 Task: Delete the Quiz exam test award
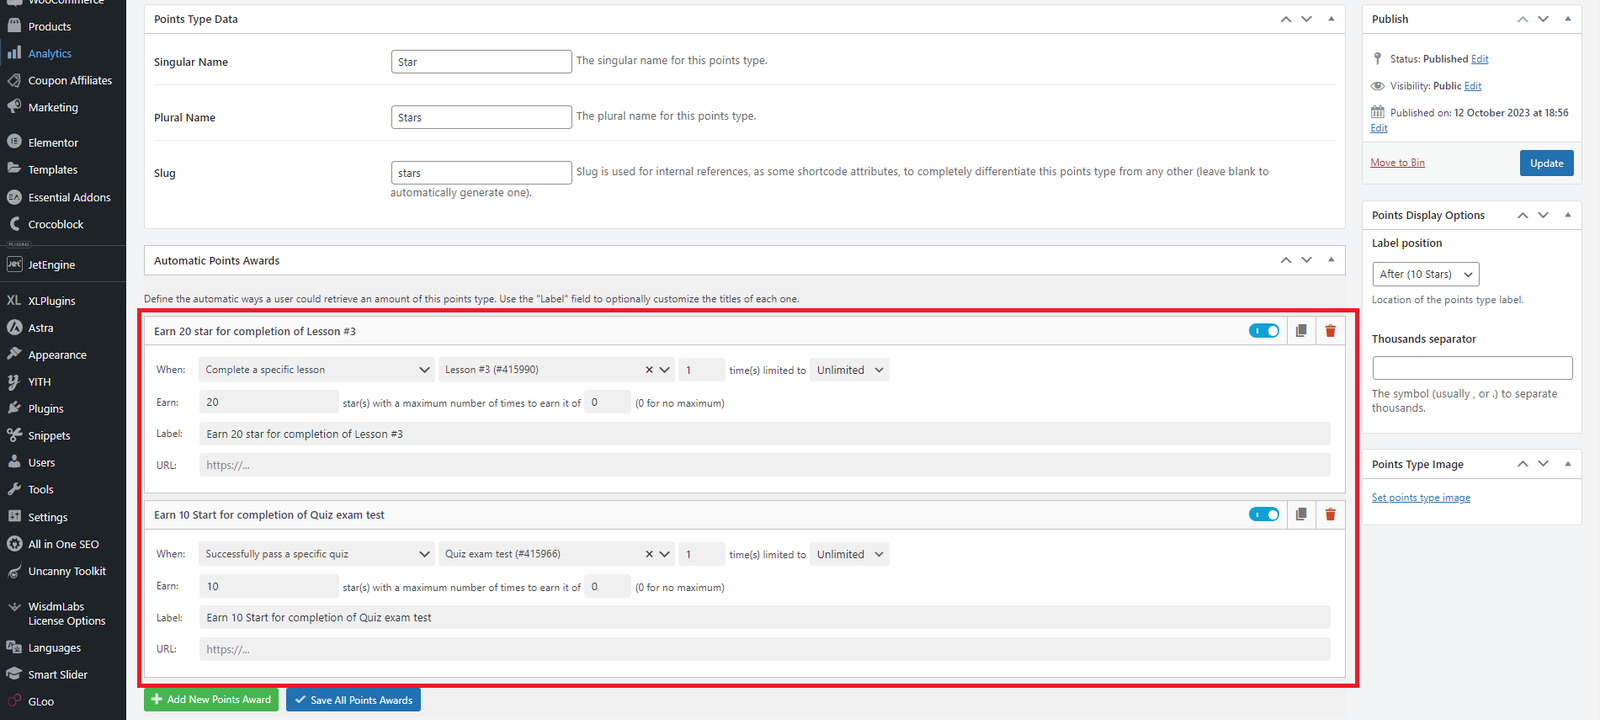(1330, 515)
